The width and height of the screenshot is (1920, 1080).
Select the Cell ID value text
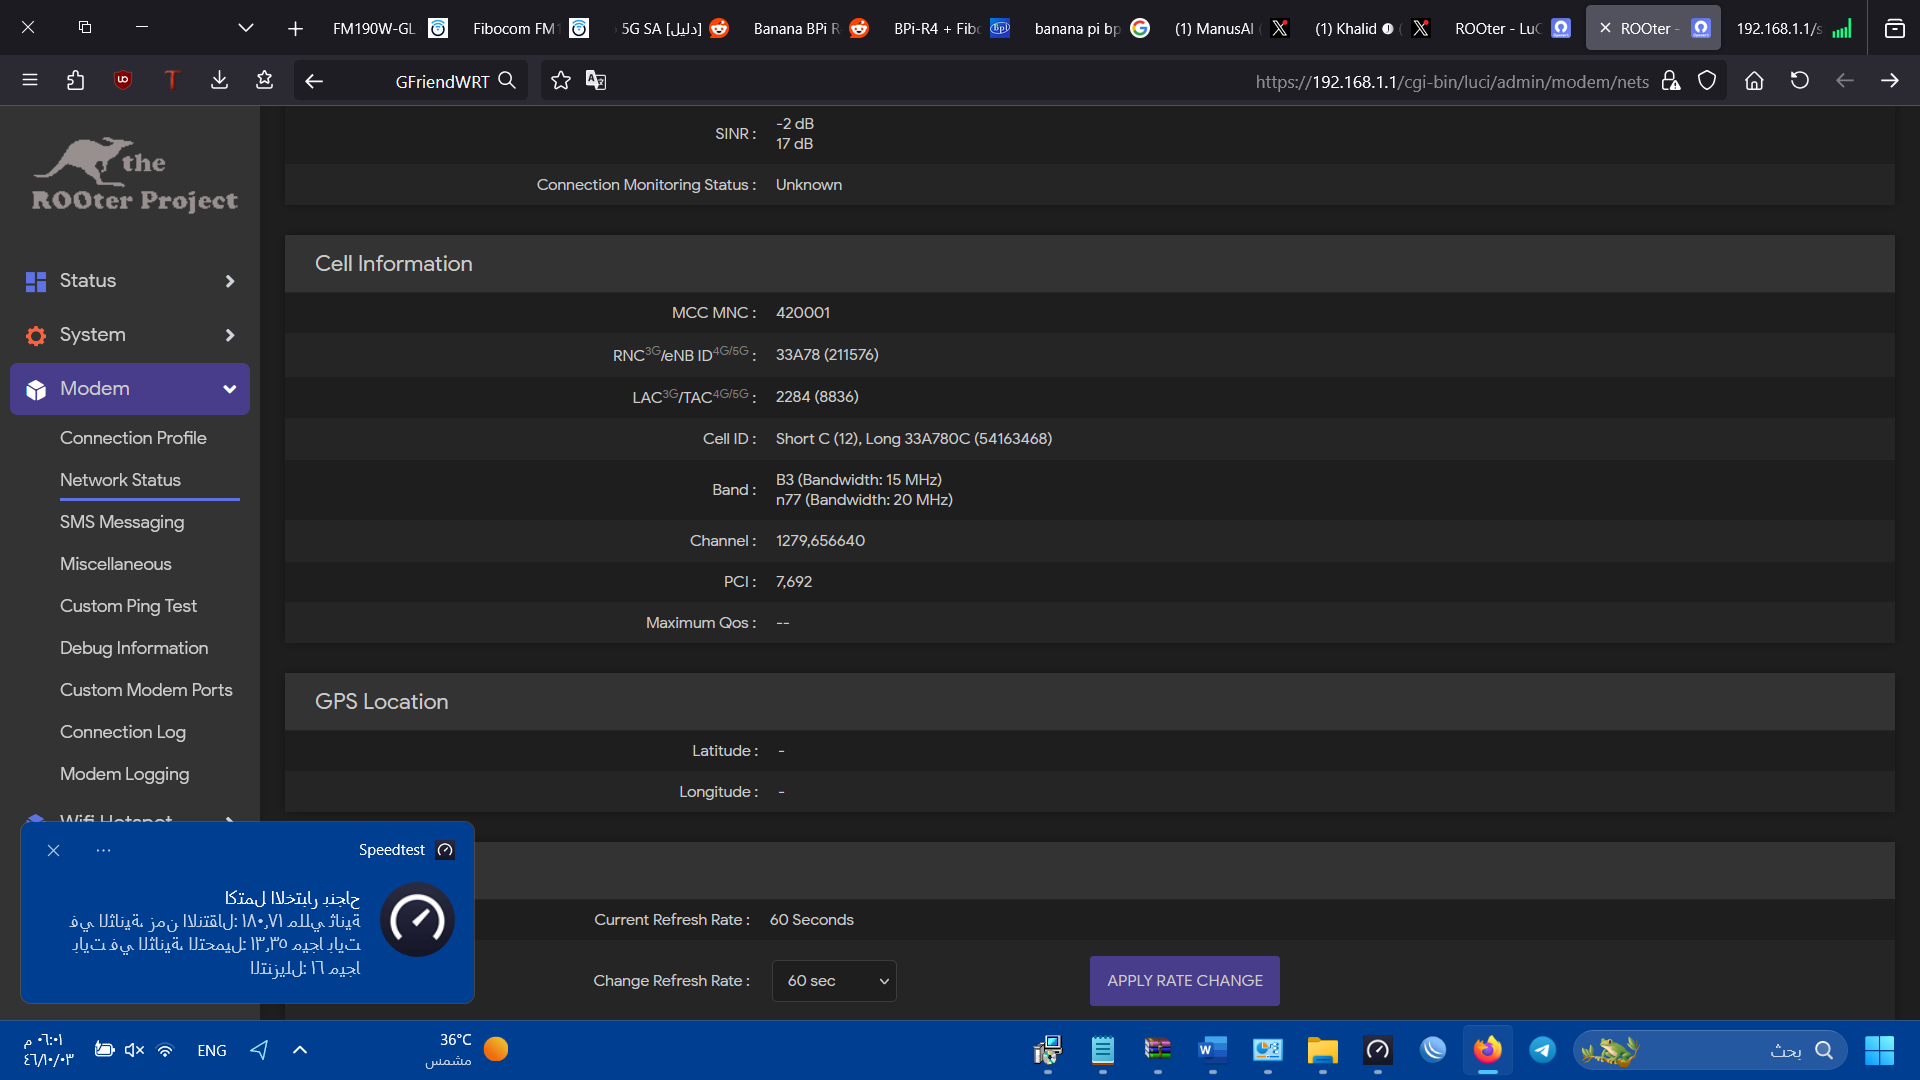[x=913, y=439]
